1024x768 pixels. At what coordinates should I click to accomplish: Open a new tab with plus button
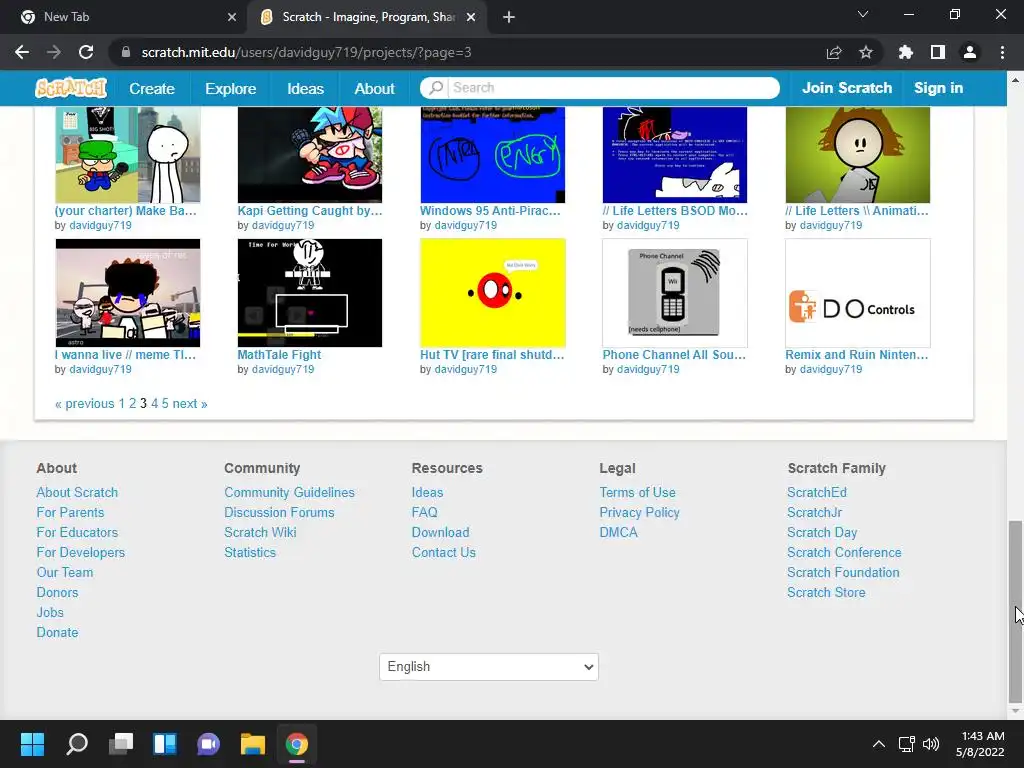pos(509,17)
